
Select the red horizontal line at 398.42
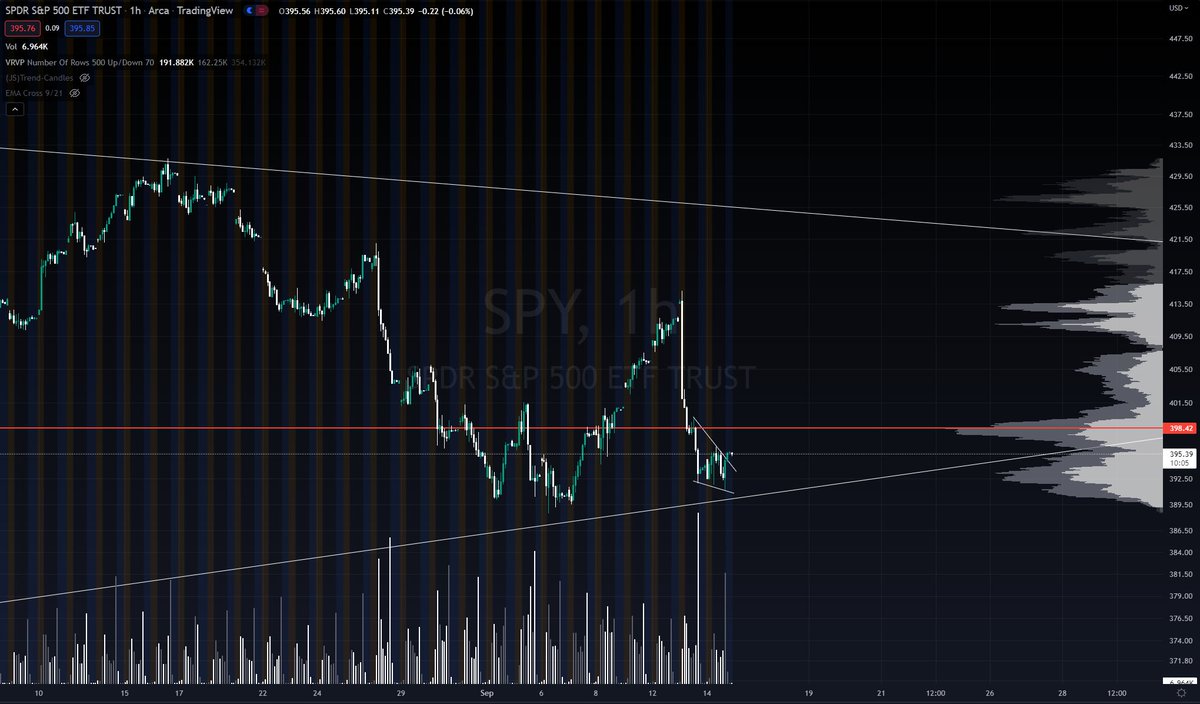tap(580, 428)
